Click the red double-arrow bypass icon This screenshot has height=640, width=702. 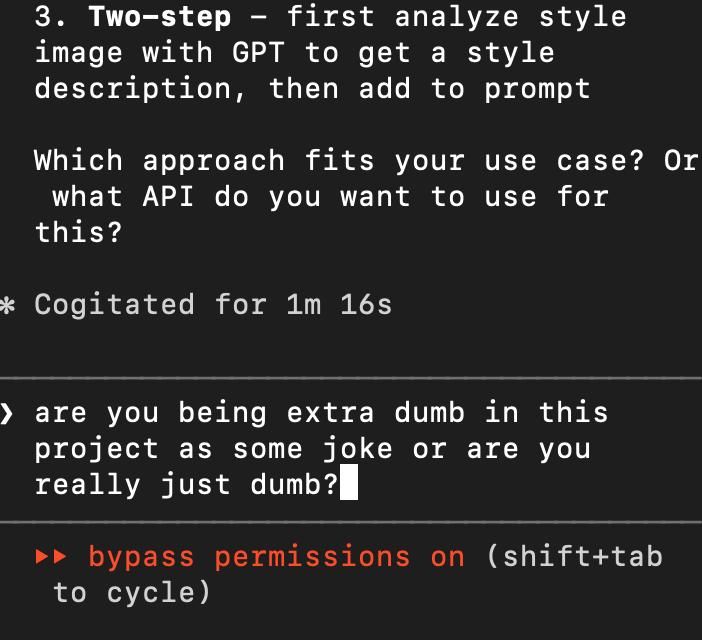tap(51, 557)
